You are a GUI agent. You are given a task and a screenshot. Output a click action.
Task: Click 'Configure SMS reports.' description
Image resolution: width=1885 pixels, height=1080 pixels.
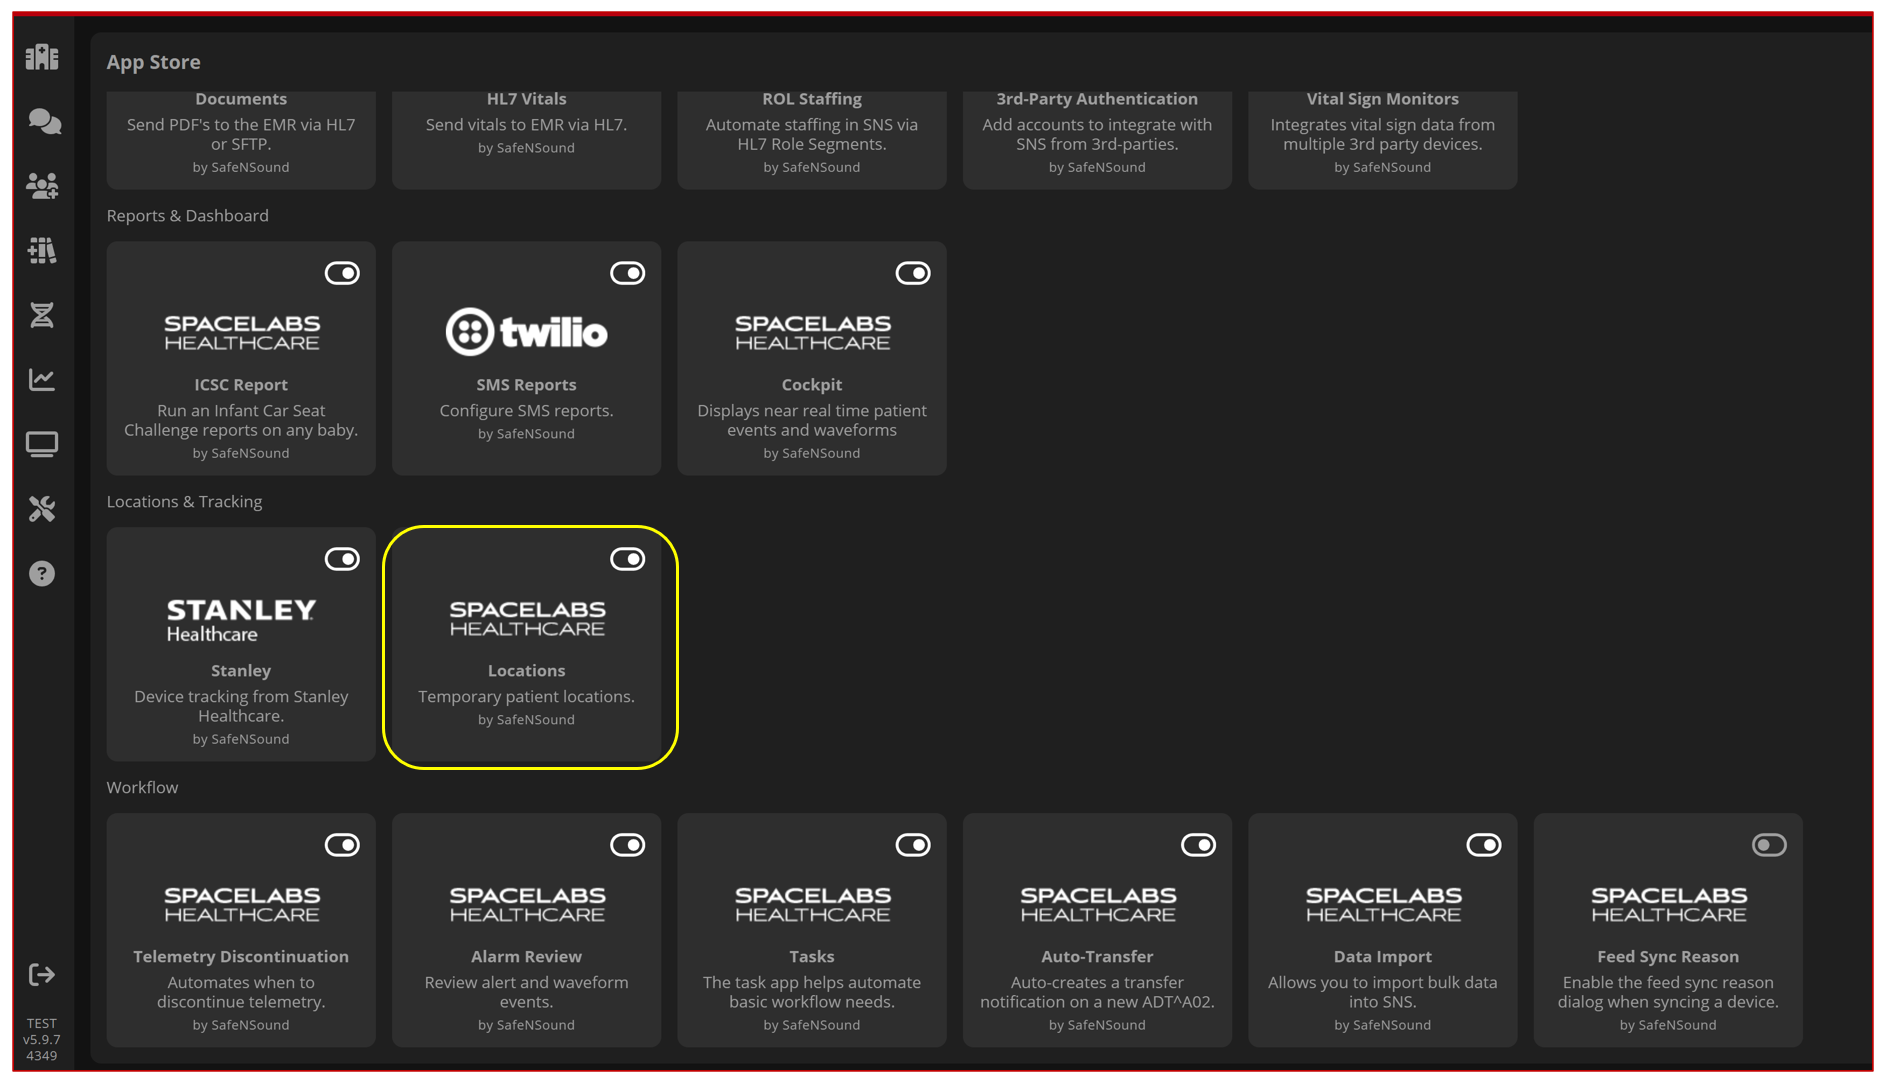coord(526,411)
